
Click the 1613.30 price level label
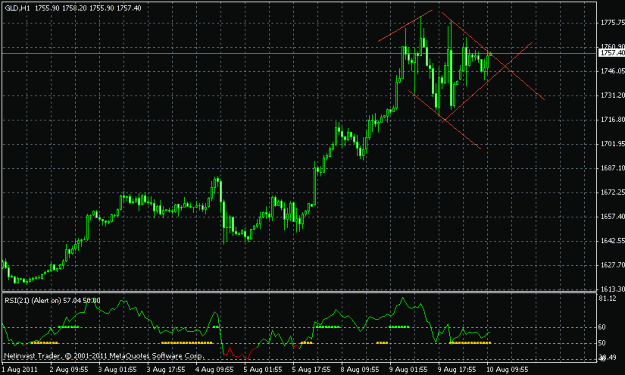[613, 289]
